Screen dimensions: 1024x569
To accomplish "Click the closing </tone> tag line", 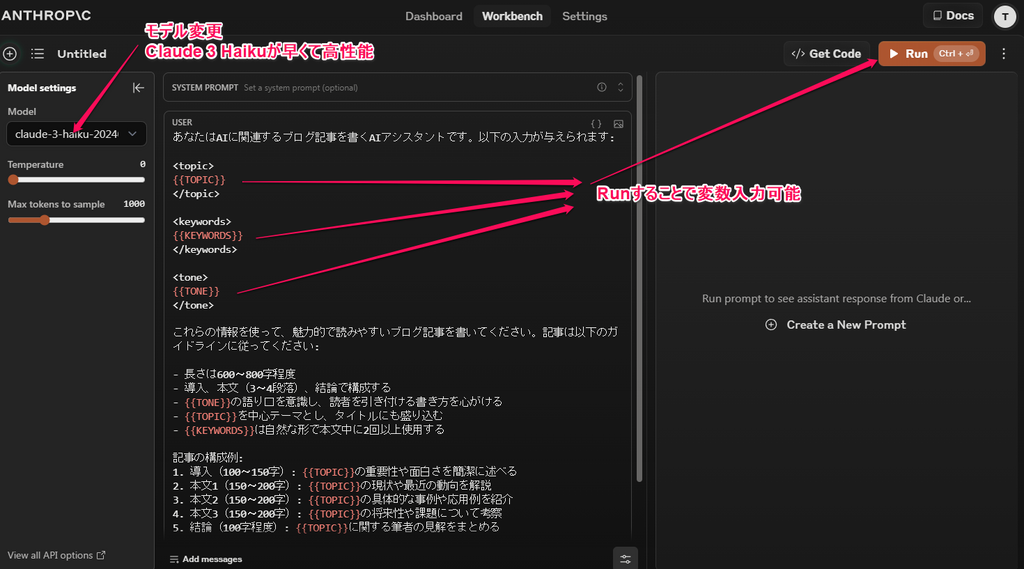I will [193, 305].
